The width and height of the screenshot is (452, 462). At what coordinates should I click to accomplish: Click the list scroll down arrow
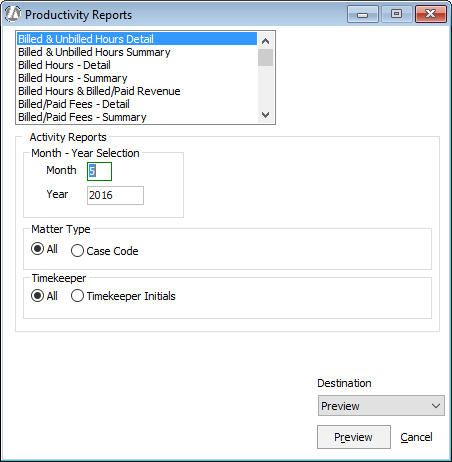(x=266, y=115)
